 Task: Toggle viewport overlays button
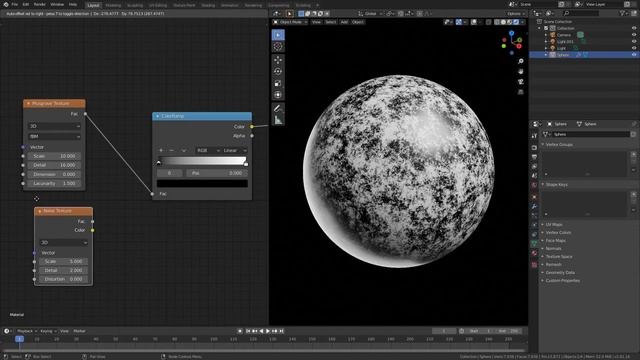(x=473, y=22)
